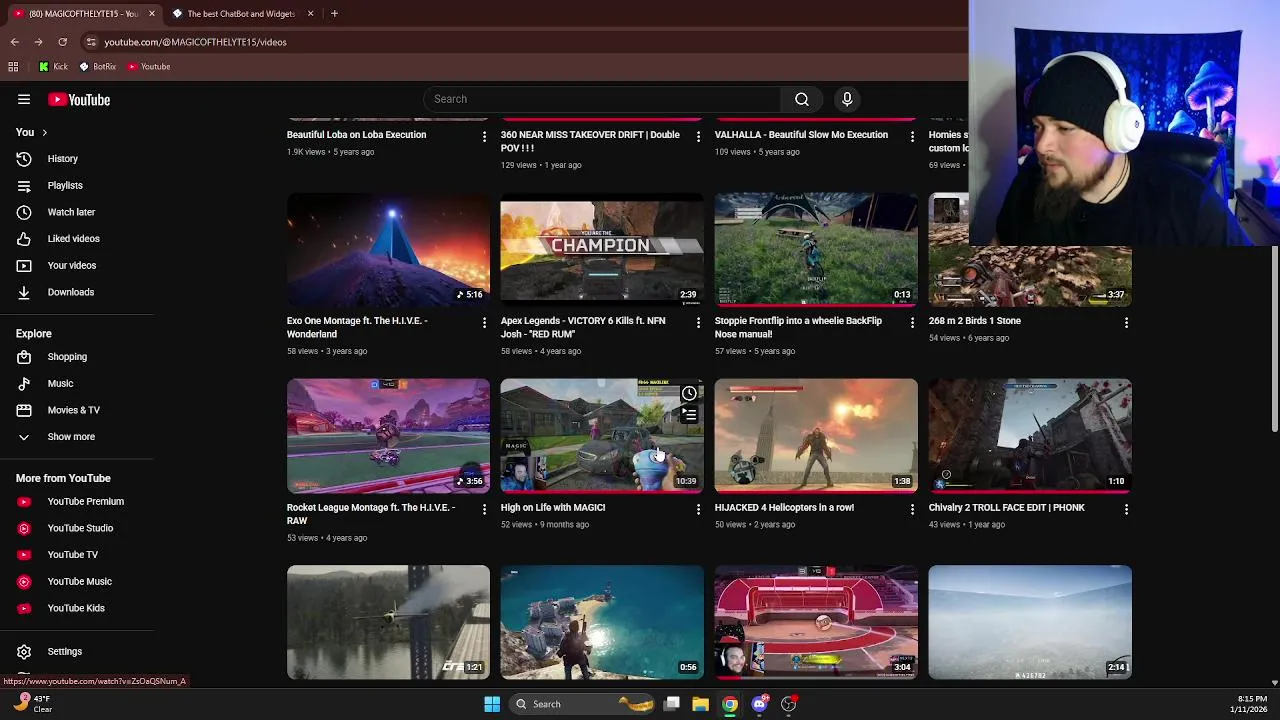Screen dimensions: 1280x720
Task: Play Rocket League Montage RAW thumbnail
Action: tap(388, 435)
